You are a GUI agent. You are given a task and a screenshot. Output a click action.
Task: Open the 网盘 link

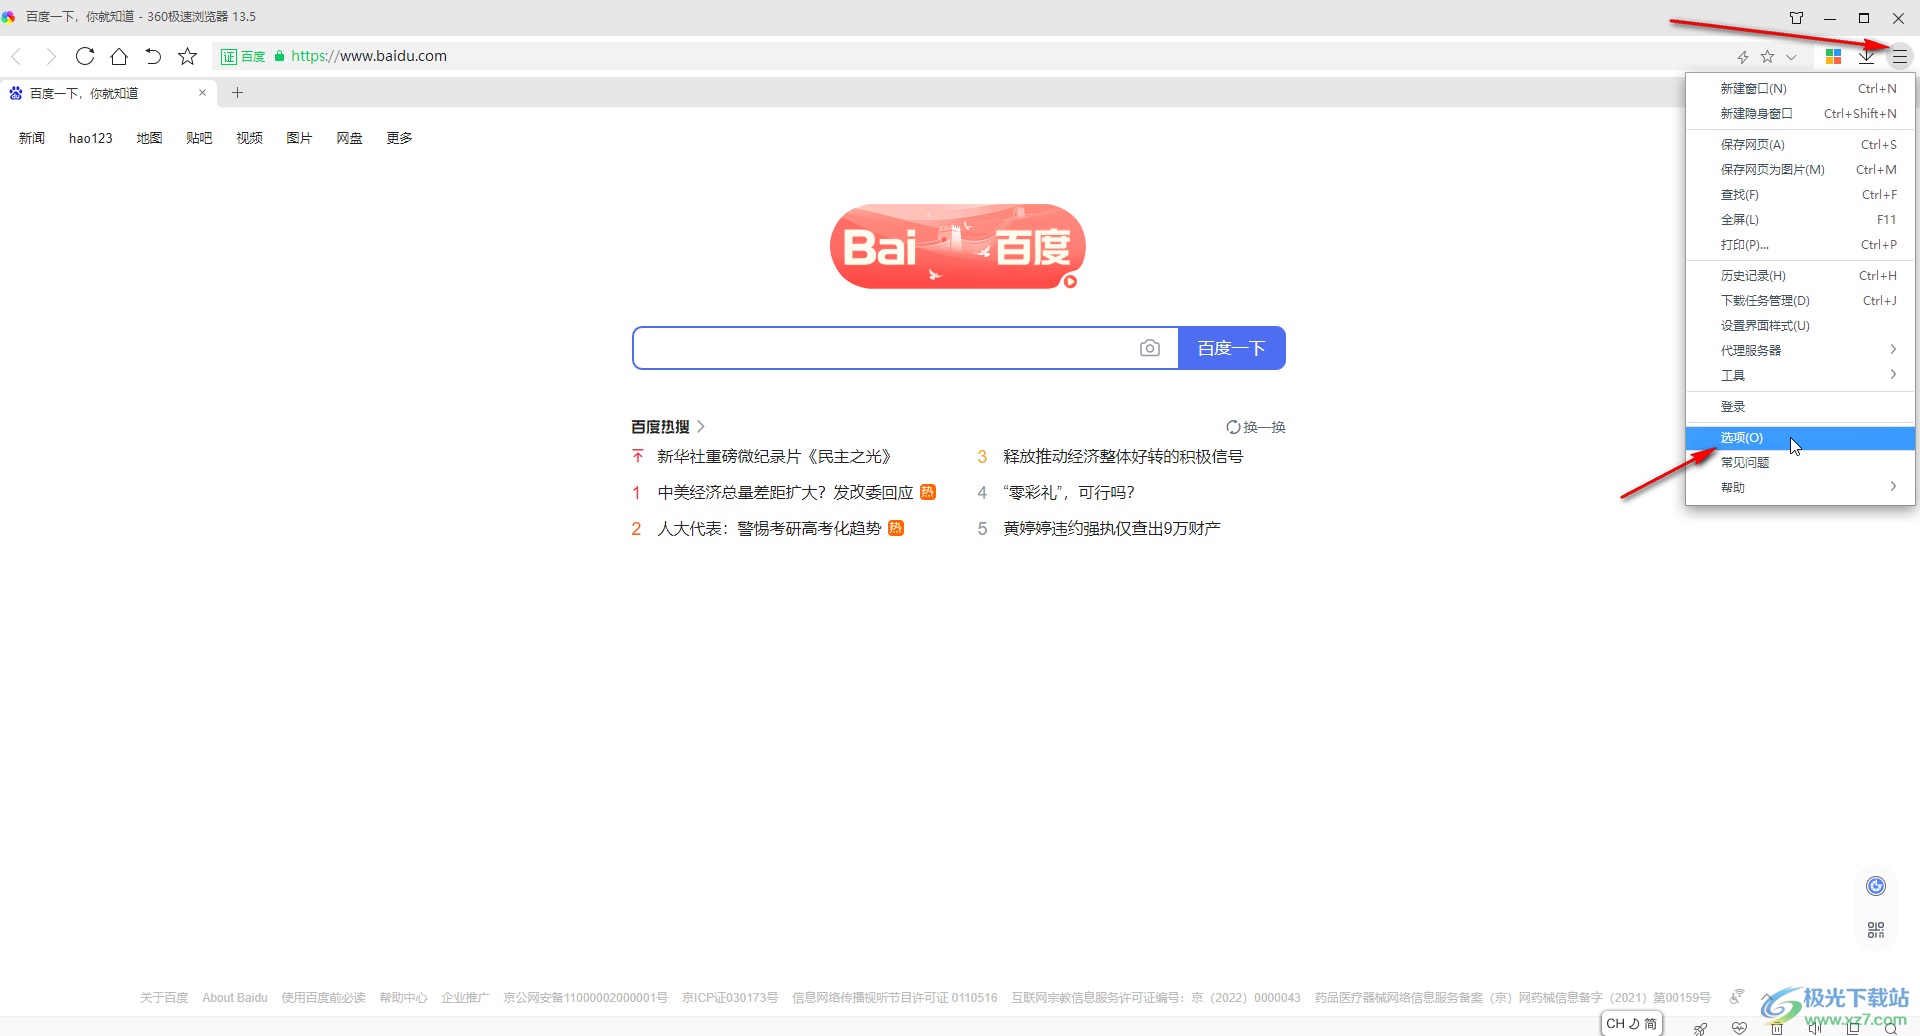pyautogui.click(x=349, y=138)
